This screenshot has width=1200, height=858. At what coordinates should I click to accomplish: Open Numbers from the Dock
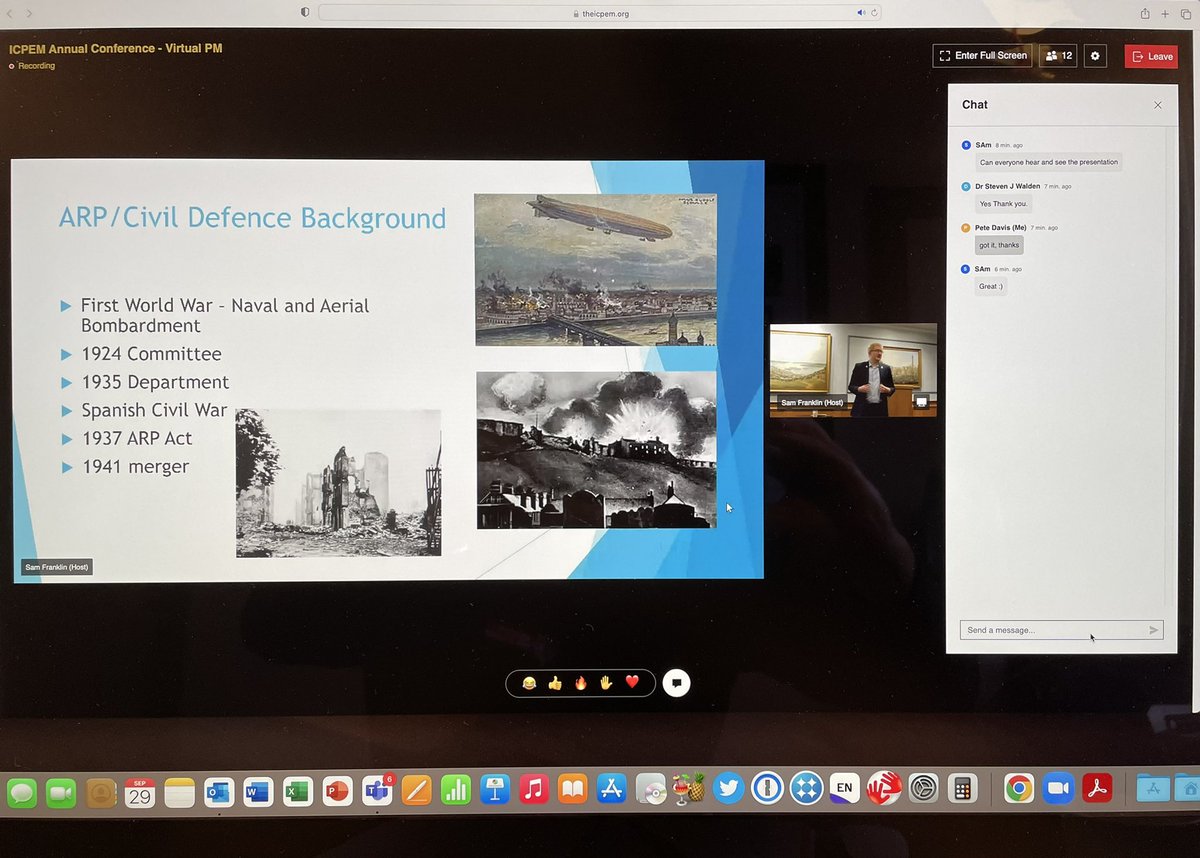(x=456, y=792)
